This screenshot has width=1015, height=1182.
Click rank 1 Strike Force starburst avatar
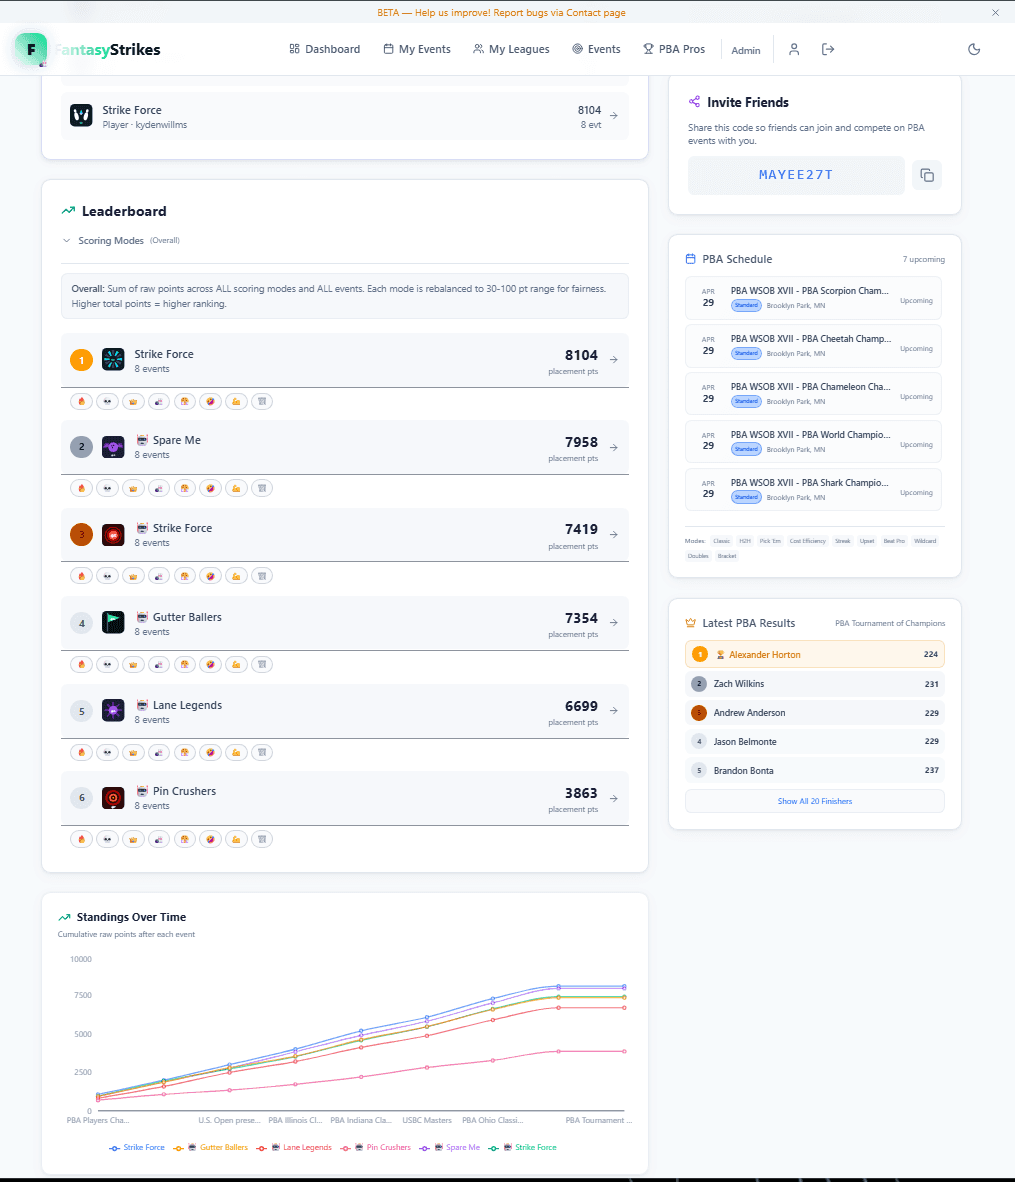[113, 360]
